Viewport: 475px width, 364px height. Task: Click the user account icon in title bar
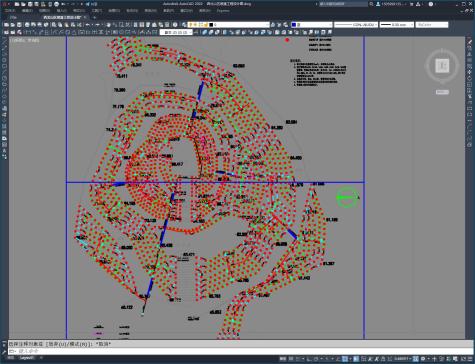point(378,4)
